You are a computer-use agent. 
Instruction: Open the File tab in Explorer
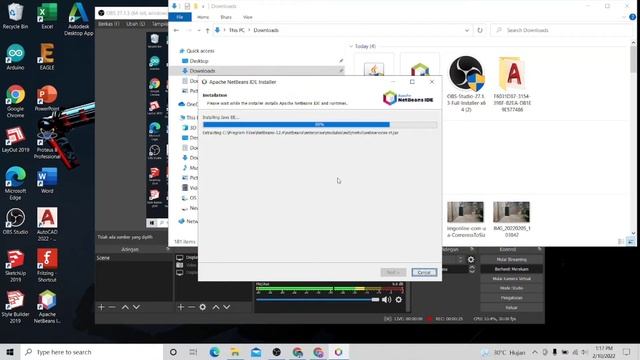coord(180,17)
